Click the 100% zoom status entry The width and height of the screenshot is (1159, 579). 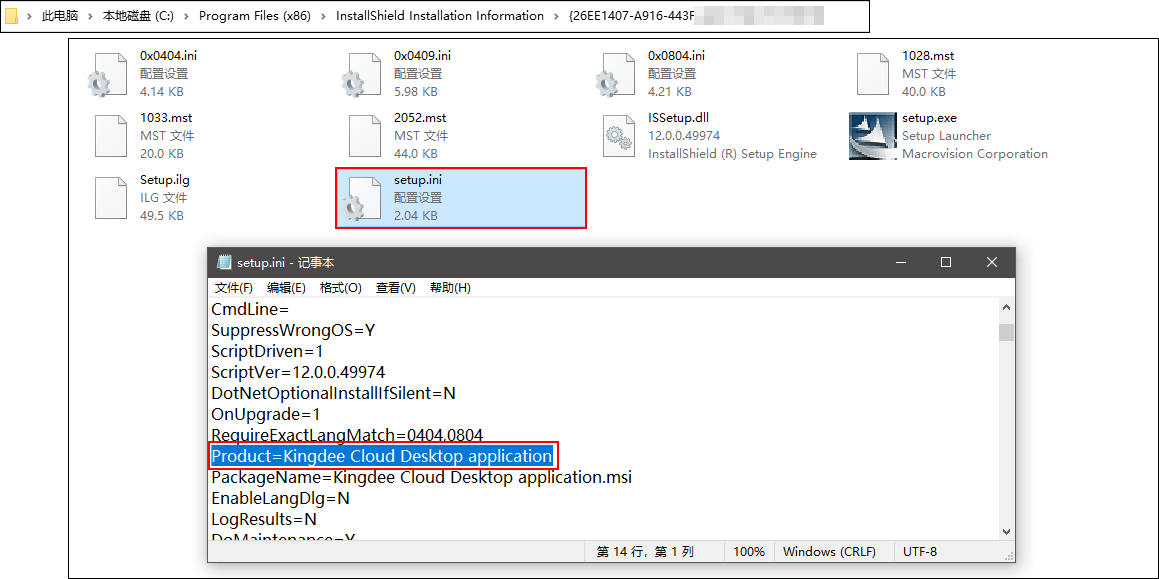coord(749,552)
